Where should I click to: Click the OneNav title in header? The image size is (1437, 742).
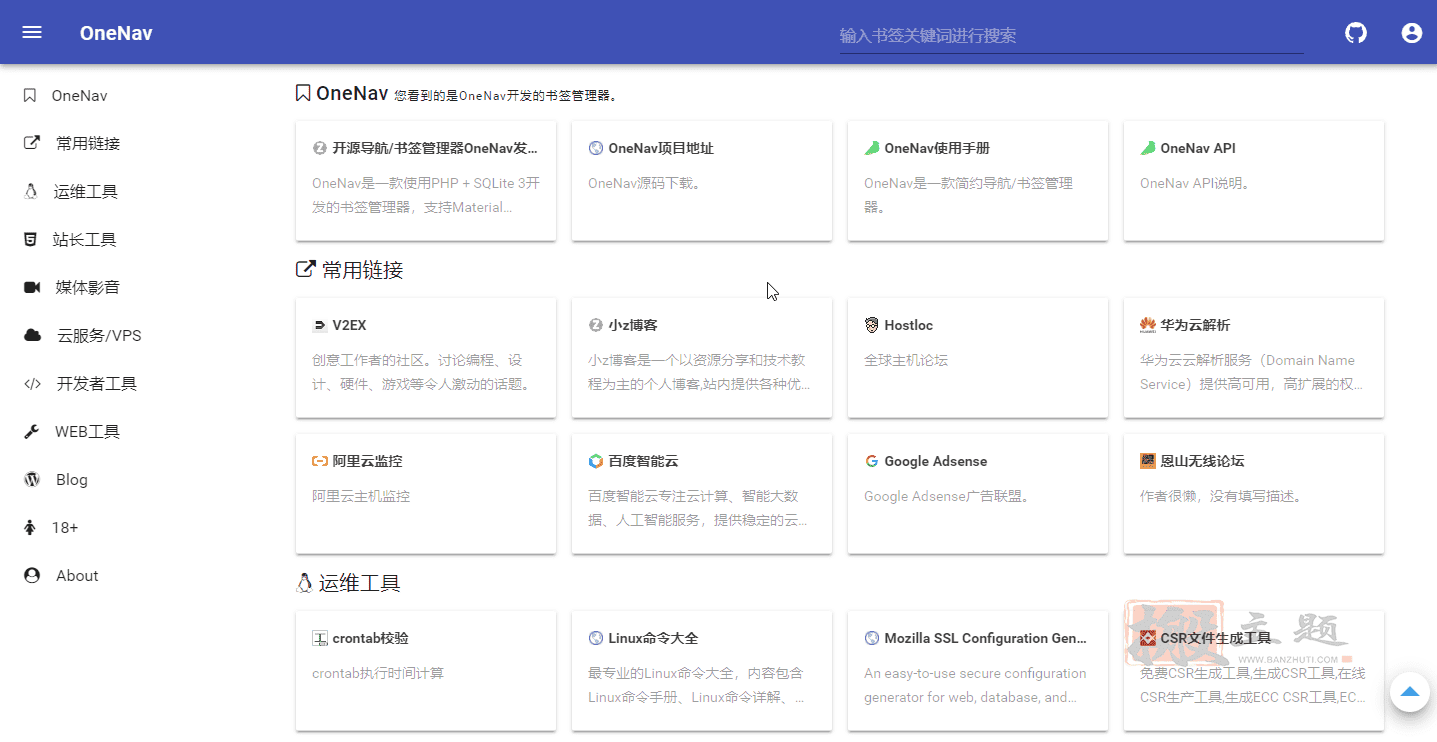pos(116,33)
